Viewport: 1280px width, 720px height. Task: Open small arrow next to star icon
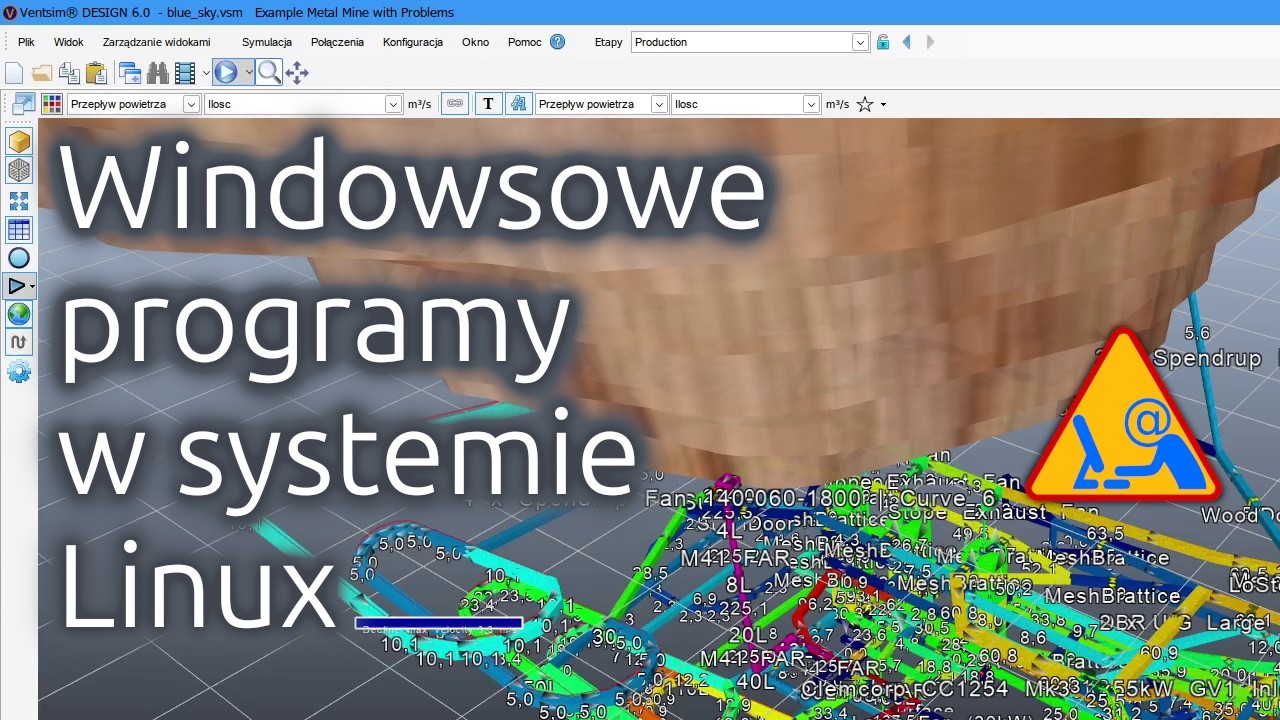883,105
